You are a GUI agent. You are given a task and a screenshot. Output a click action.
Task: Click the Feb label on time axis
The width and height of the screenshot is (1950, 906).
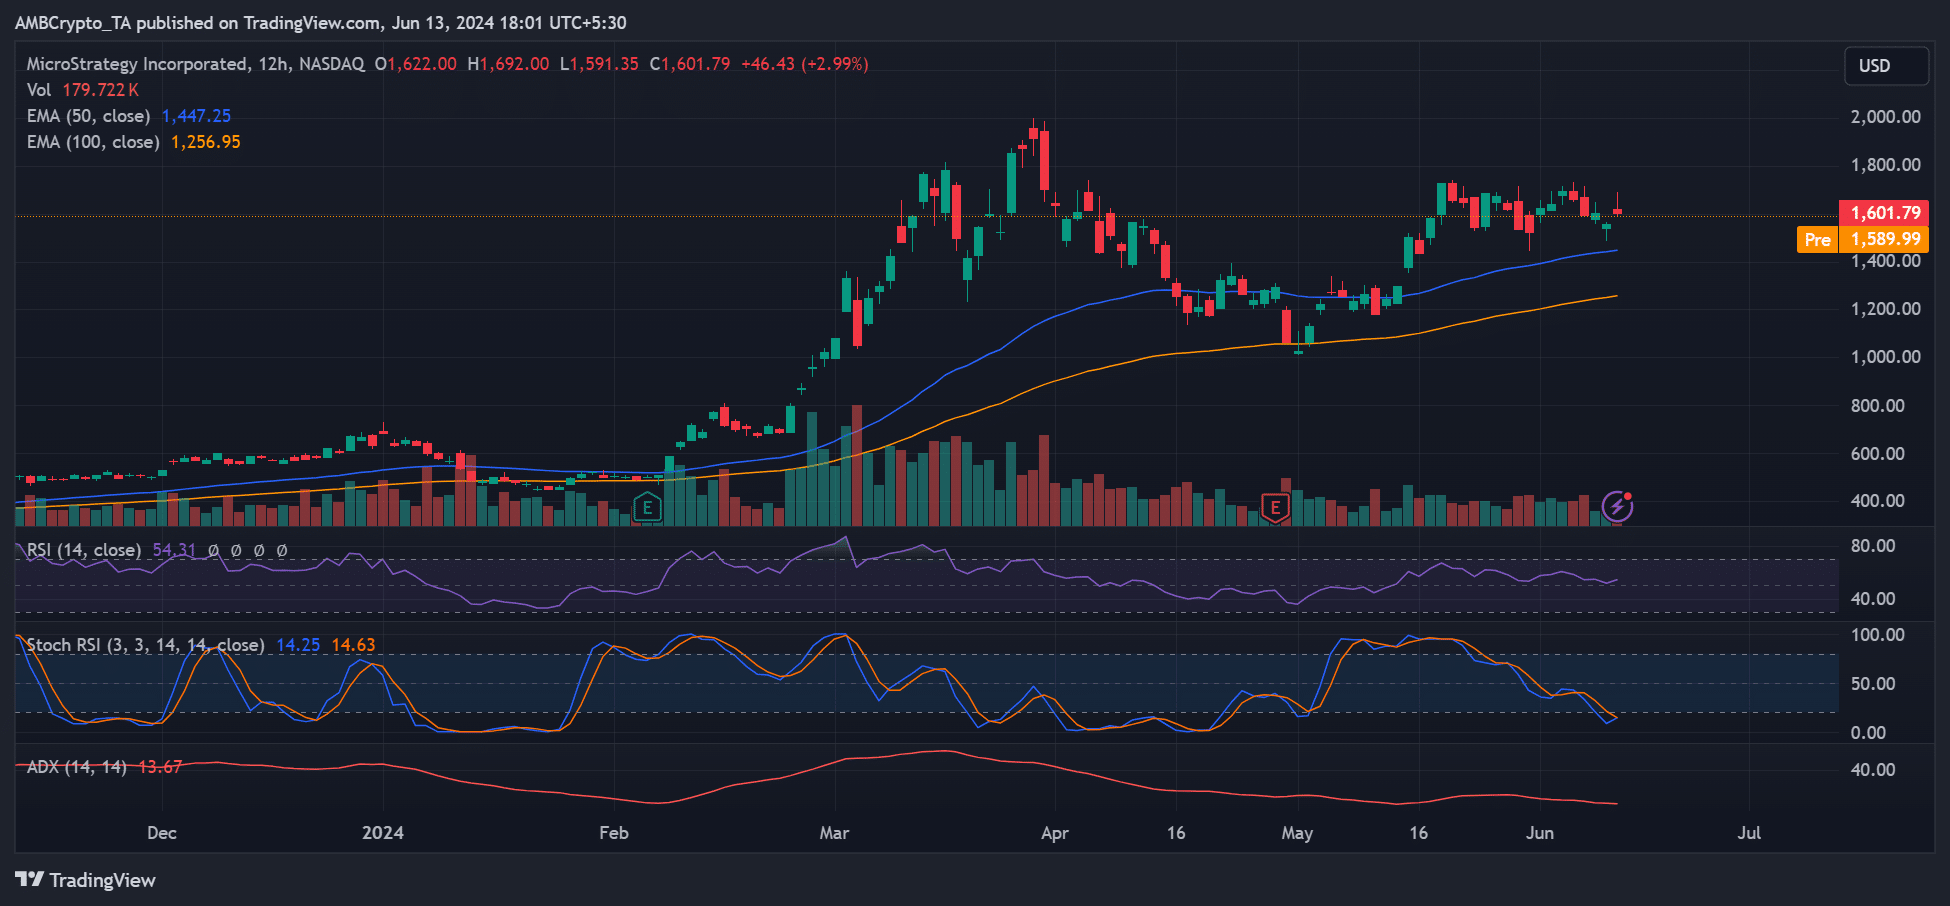(x=614, y=833)
